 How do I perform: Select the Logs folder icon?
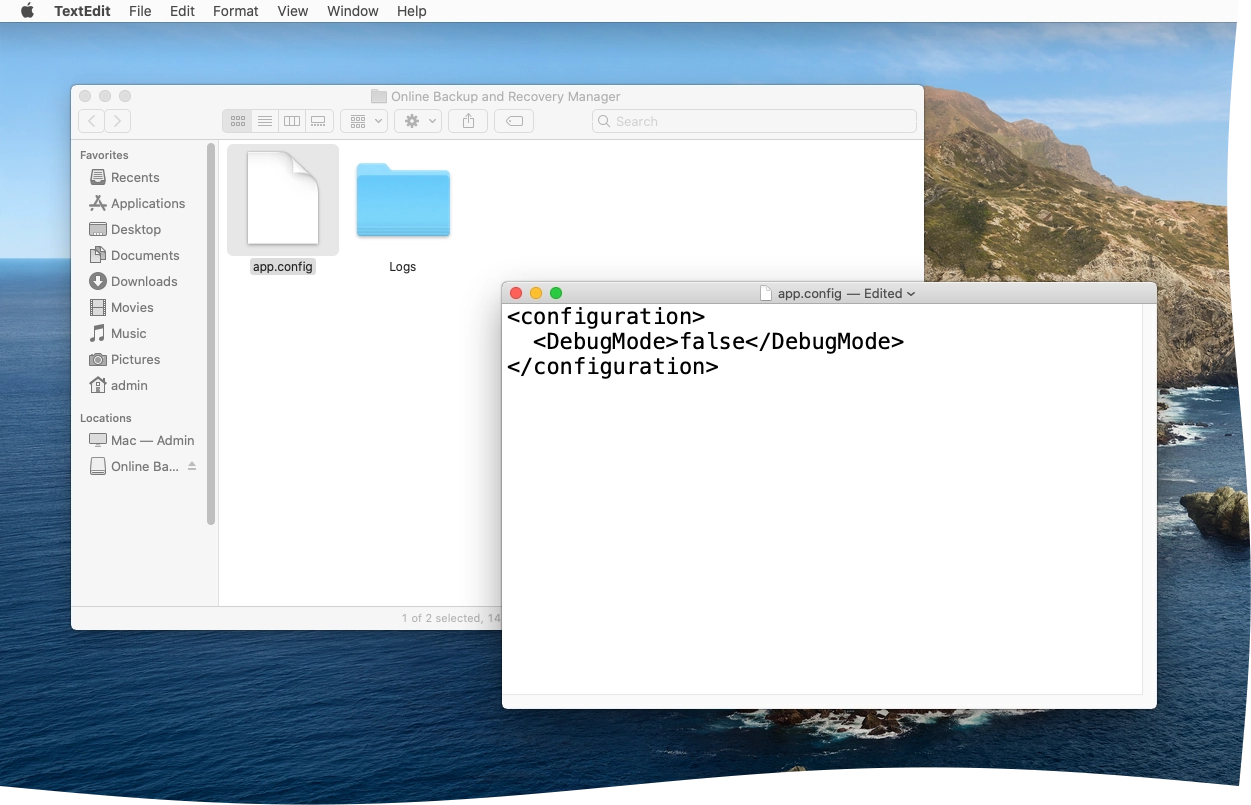[x=403, y=200]
